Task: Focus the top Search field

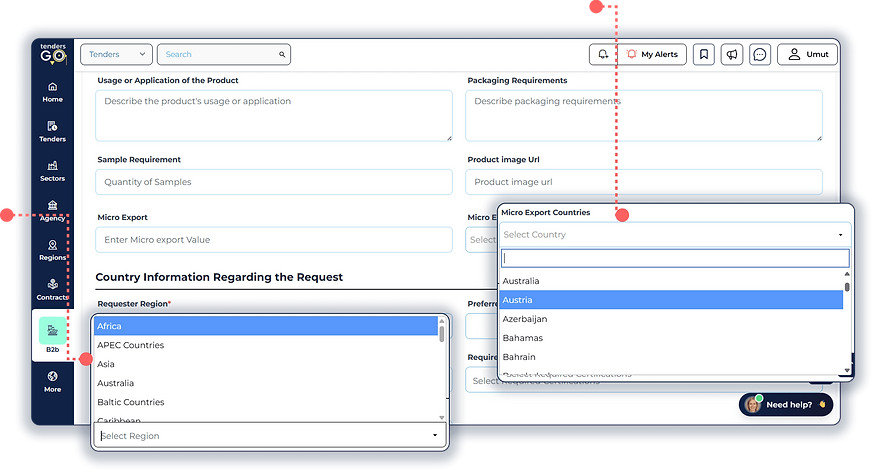Action: pos(224,55)
